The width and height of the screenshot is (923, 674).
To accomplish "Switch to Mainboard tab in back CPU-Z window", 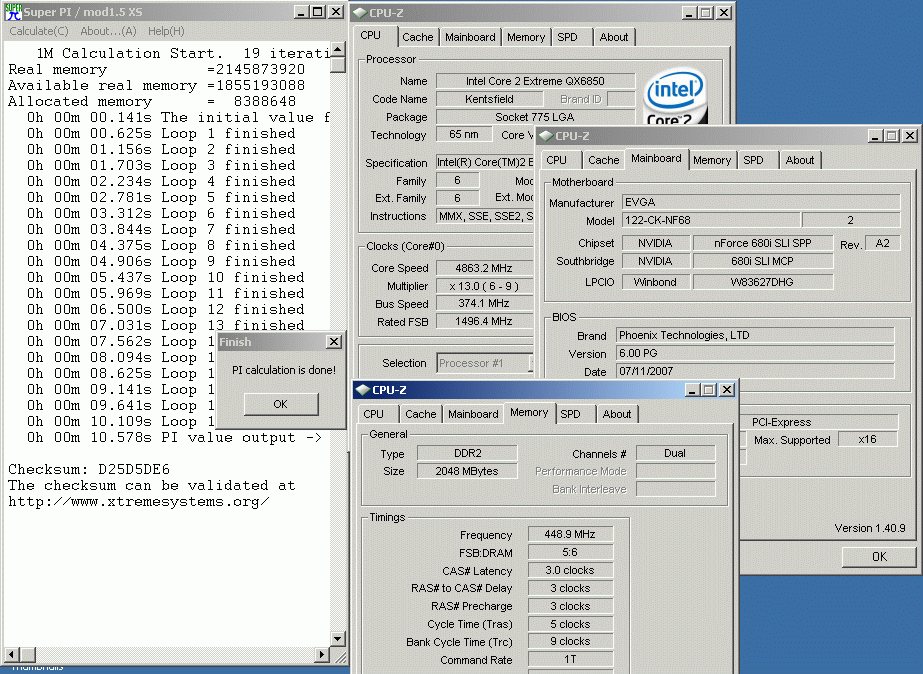I will point(470,37).
